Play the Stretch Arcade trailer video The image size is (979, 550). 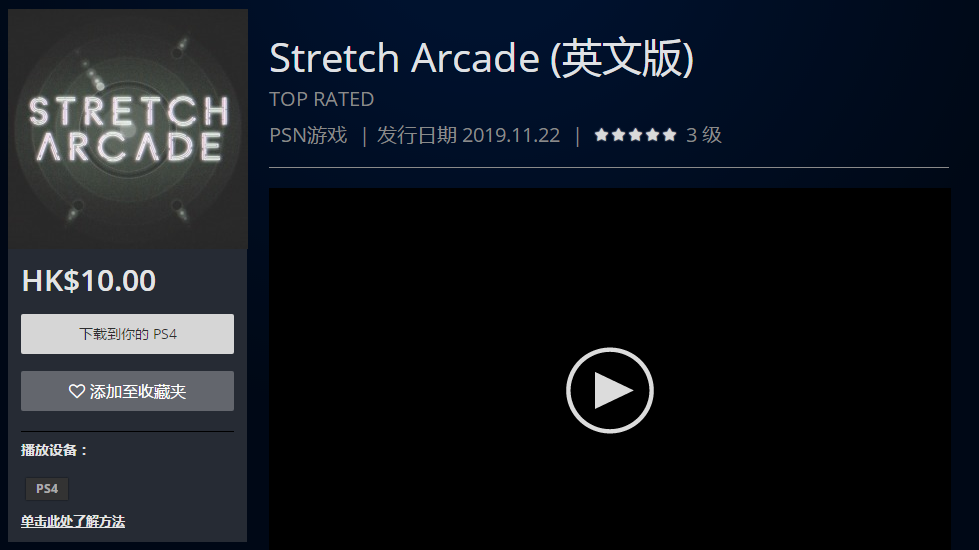tap(609, 390)
